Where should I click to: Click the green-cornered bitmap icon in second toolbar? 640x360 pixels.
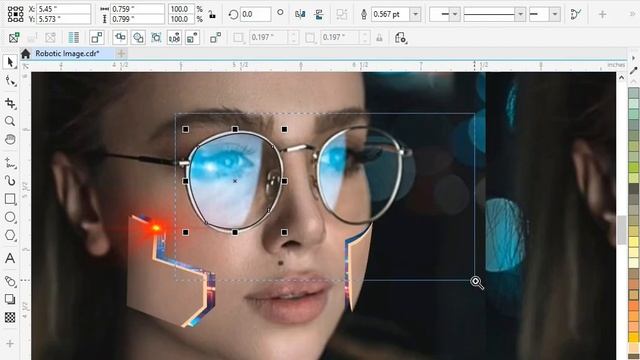[14, 38]
